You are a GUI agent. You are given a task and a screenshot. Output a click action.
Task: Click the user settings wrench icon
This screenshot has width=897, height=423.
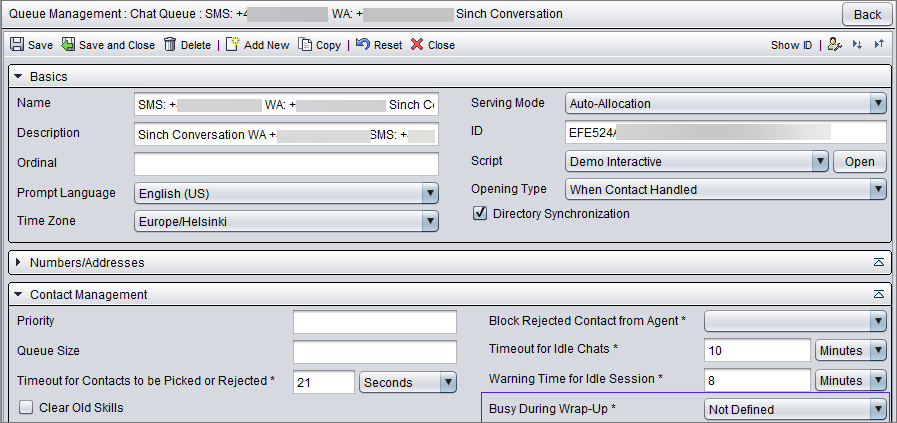tap(835, 45)
